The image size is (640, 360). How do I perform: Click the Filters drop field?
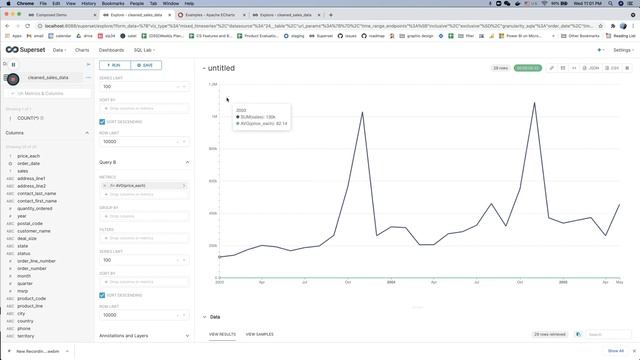click(144, 238)
